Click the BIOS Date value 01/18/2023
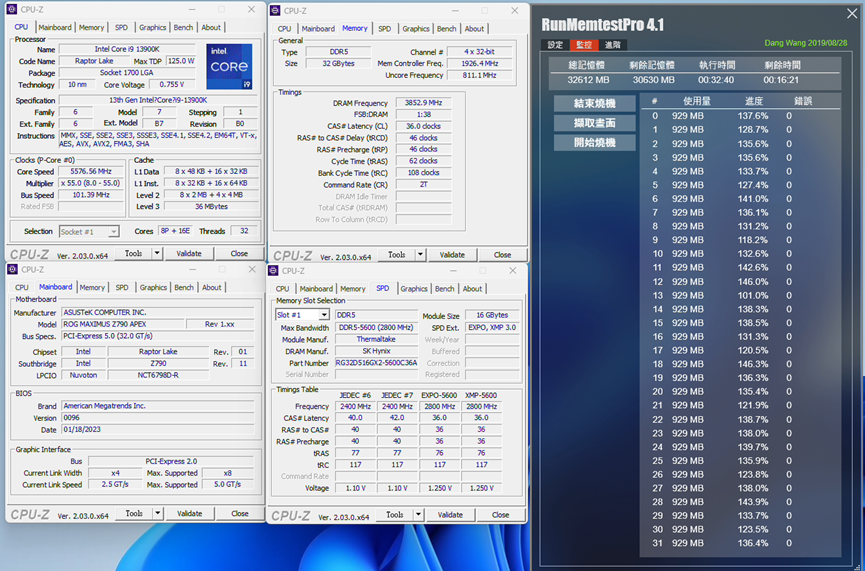Viewport: 865px width, 571px height. point(158,429)
